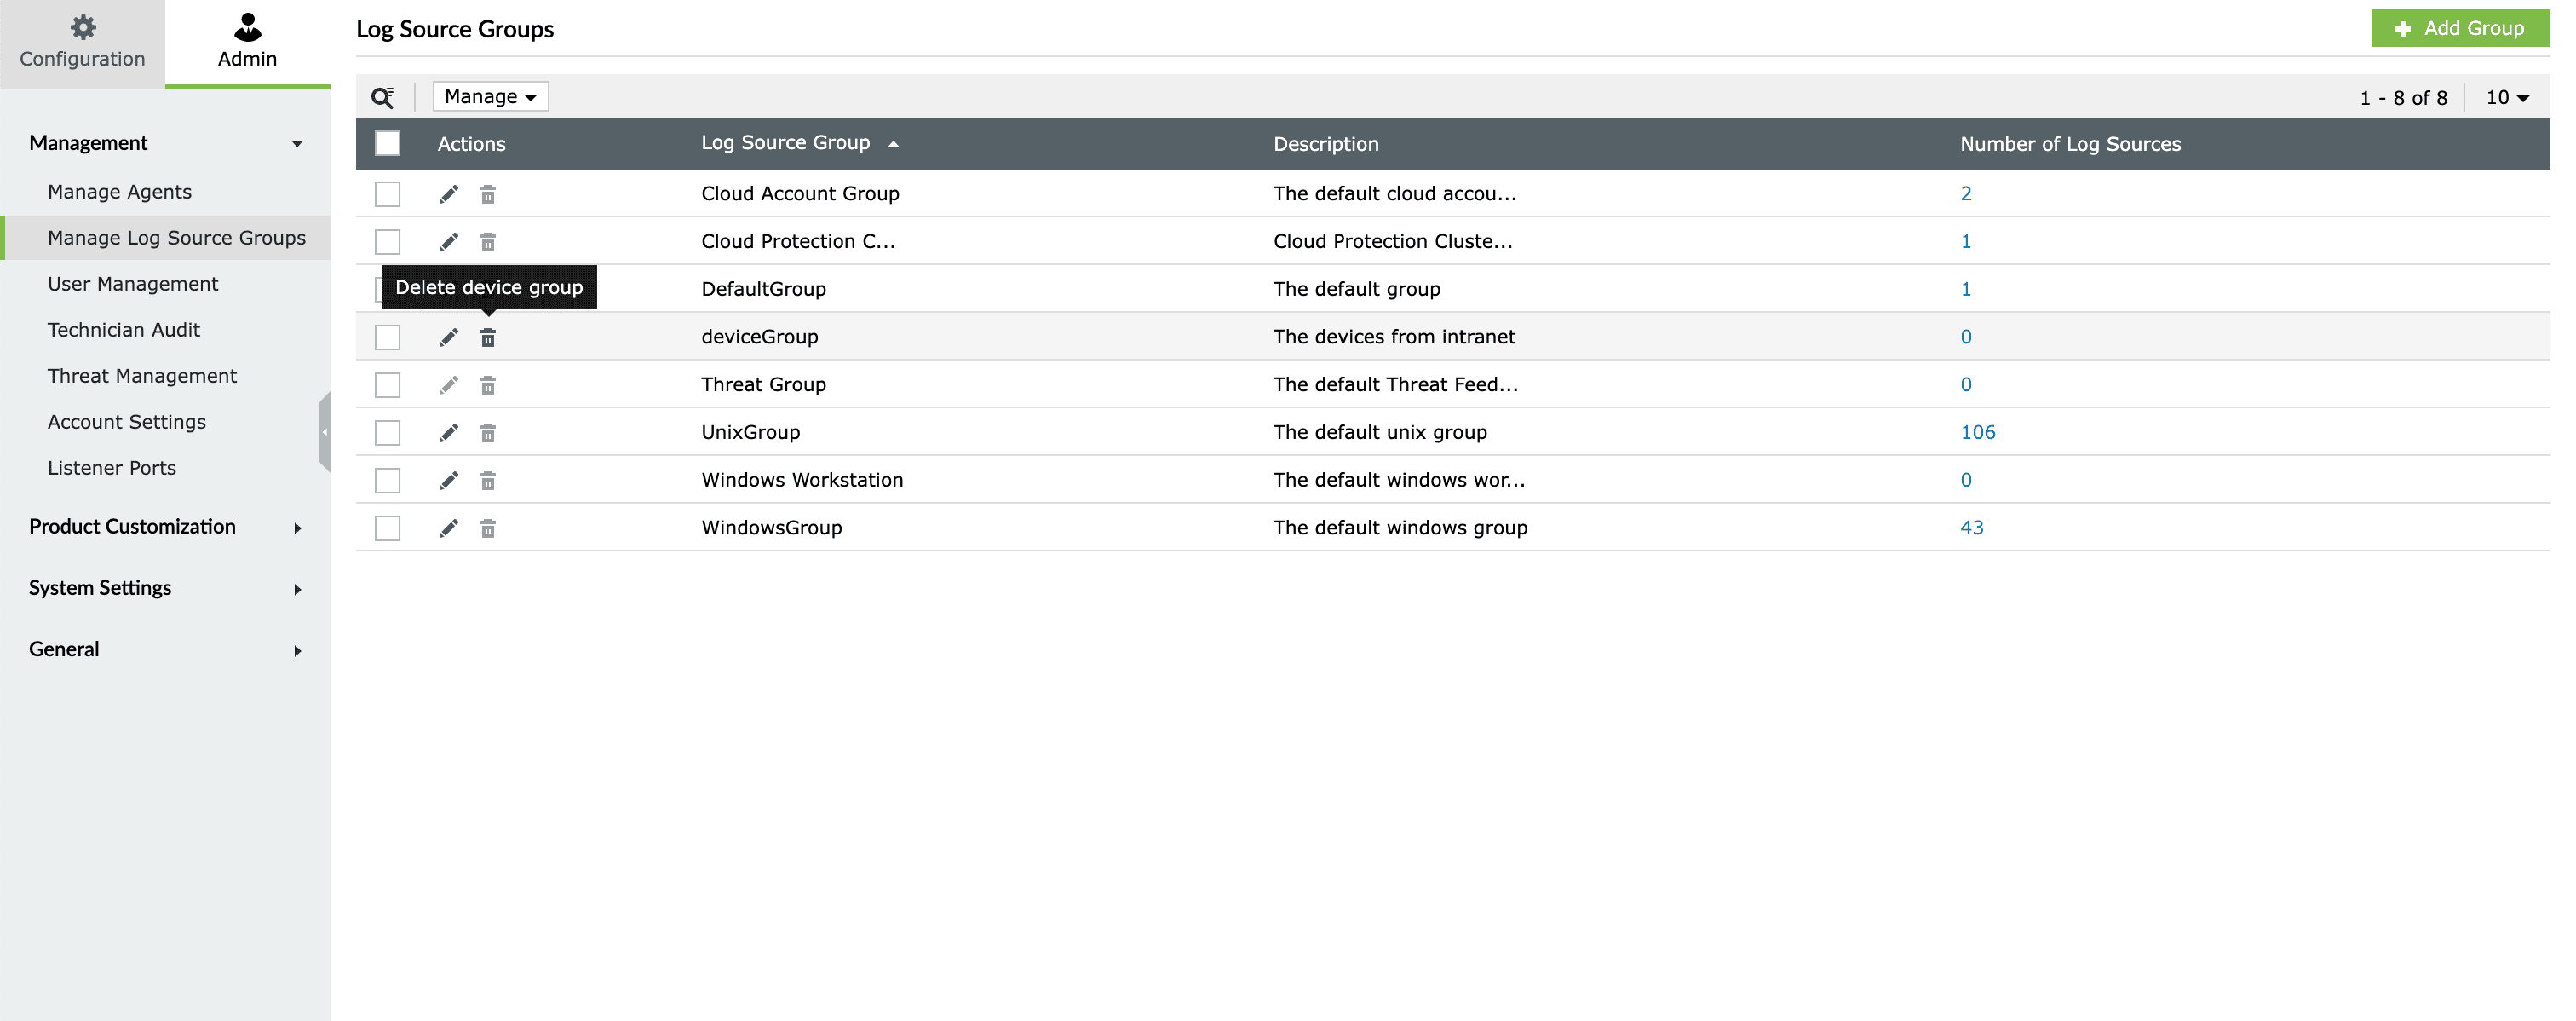Open Account Settings
The width and height of the screenshot is (2576, 1021).
coord(126,422)
